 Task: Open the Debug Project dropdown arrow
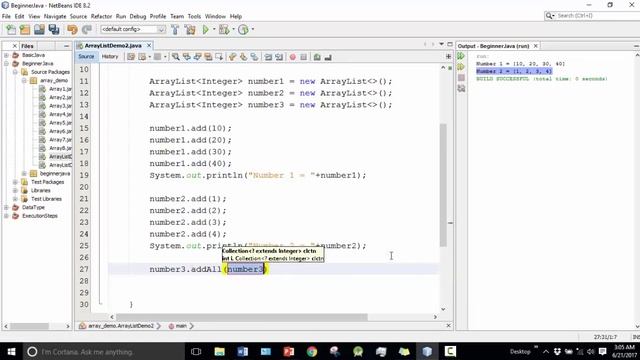pyautogui.click(x=233, y=29)
